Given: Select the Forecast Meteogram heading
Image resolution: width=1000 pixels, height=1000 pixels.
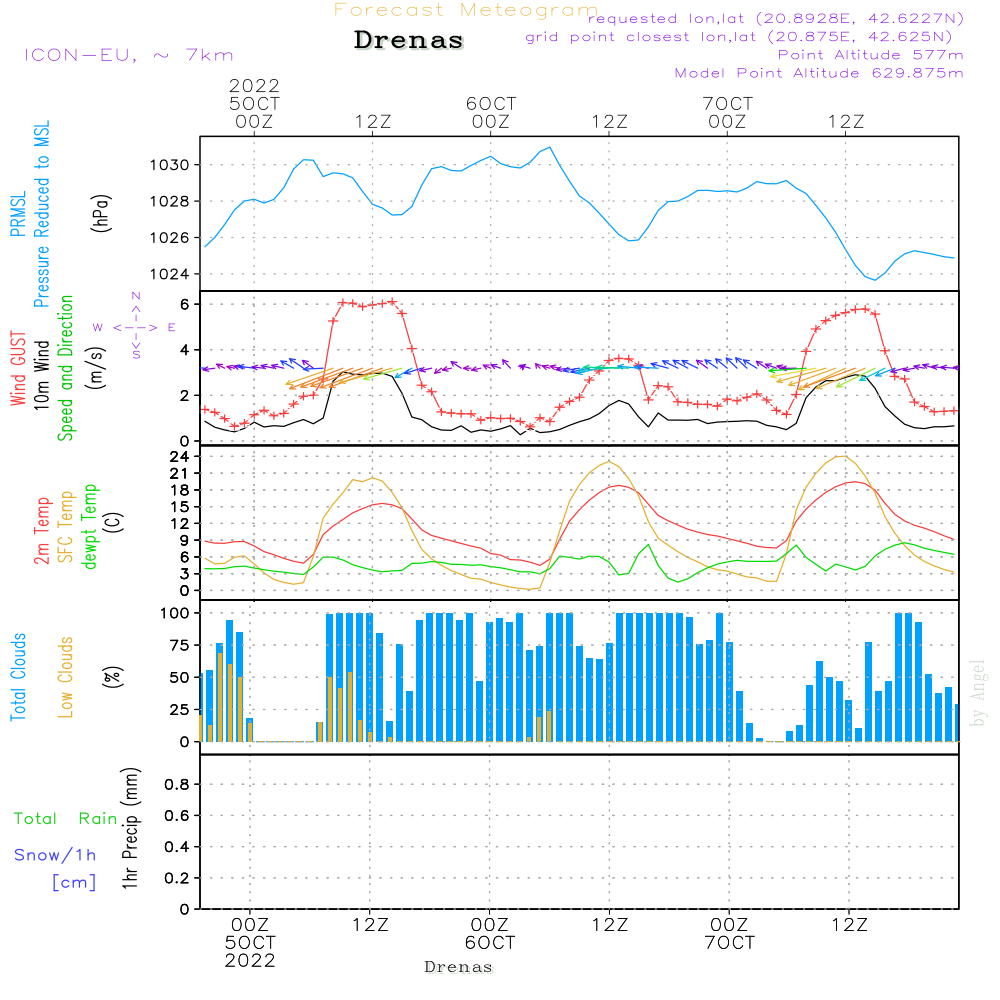Looking at the screenshot, I should [x=466, y=10].
